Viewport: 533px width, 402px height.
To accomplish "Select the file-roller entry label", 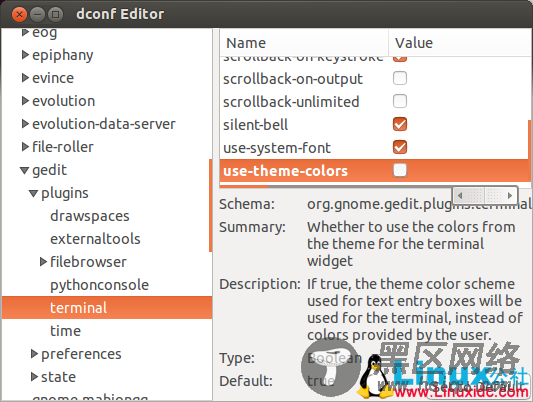I will point(63,147).
